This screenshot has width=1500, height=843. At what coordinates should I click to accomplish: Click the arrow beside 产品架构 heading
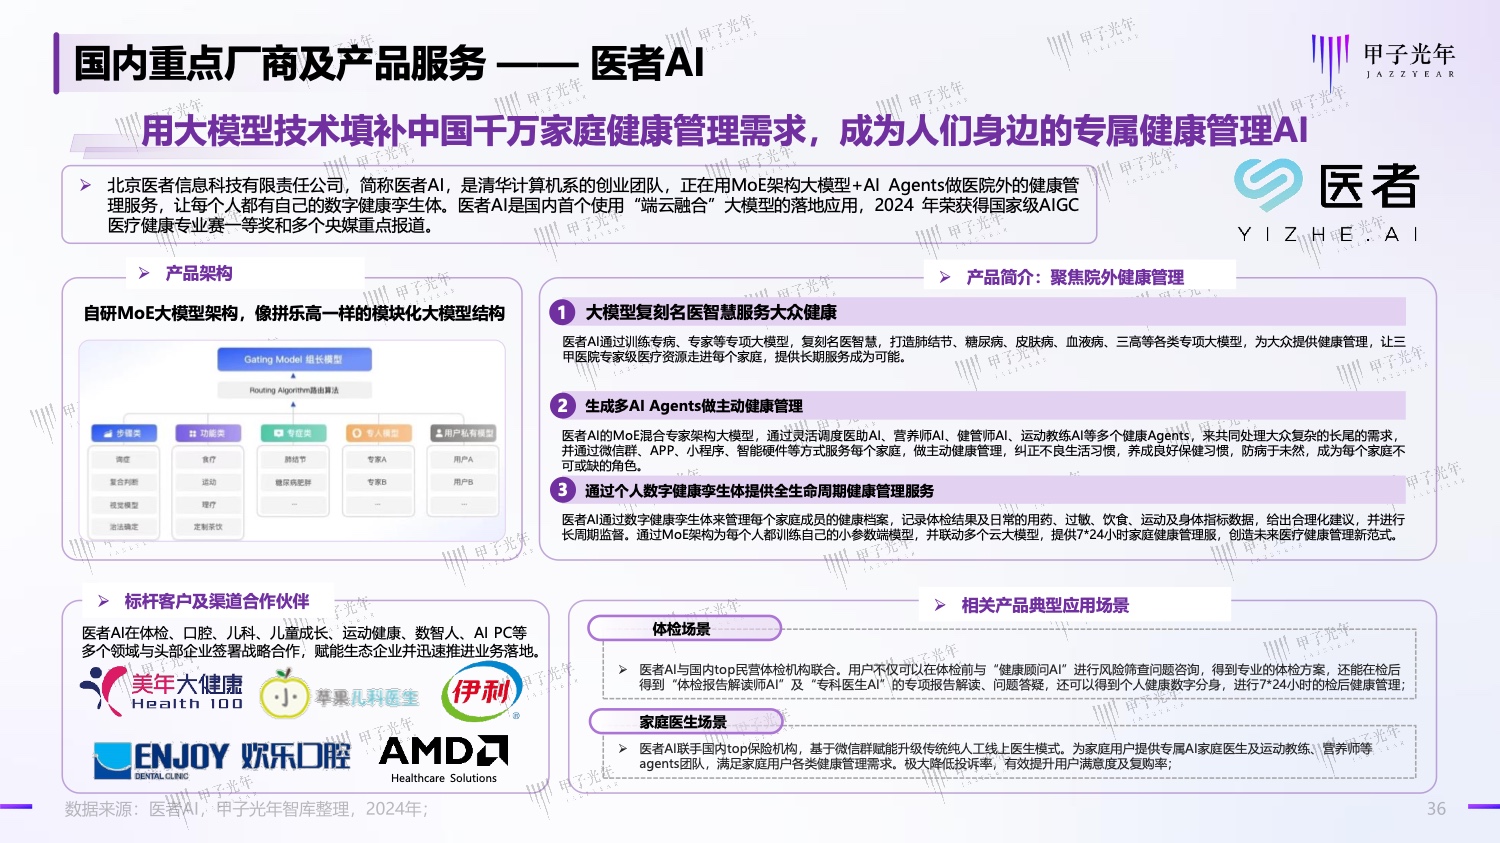[x=144, y=273]
